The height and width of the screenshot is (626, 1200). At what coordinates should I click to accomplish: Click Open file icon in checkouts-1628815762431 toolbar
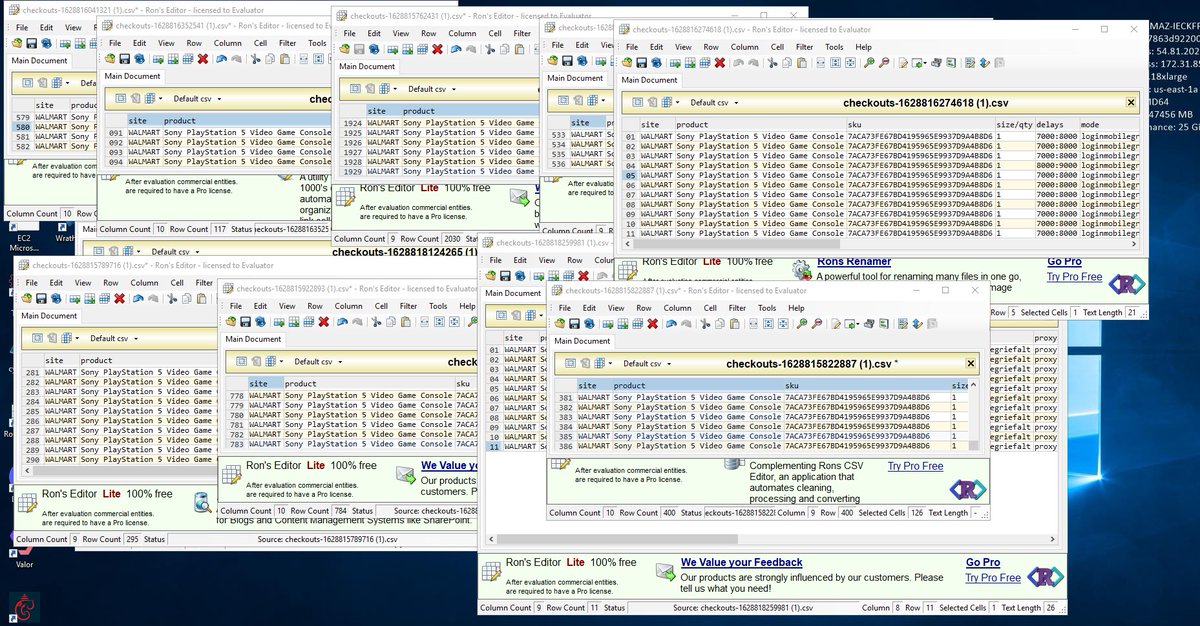click(x=344, y=49)
